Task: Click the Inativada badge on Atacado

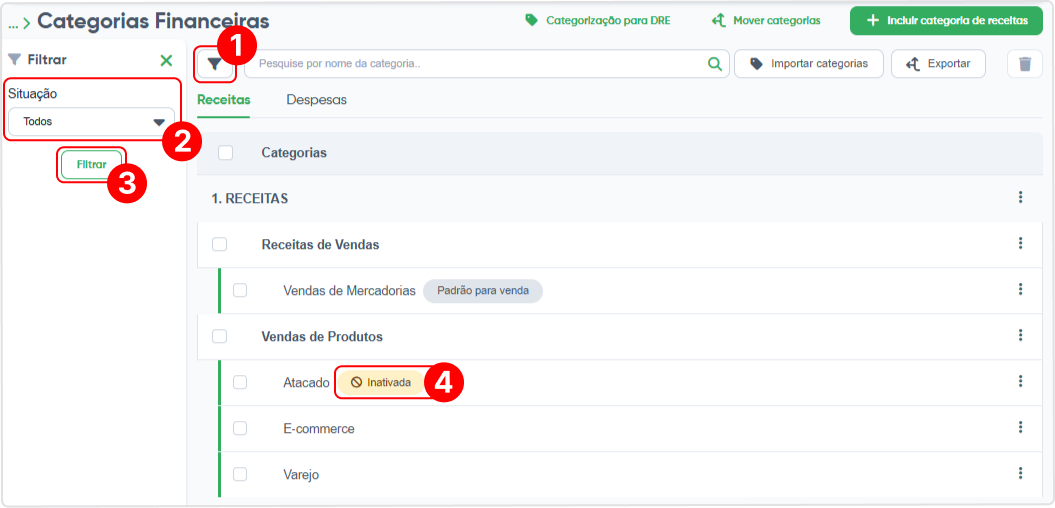Action: (380, 382)
